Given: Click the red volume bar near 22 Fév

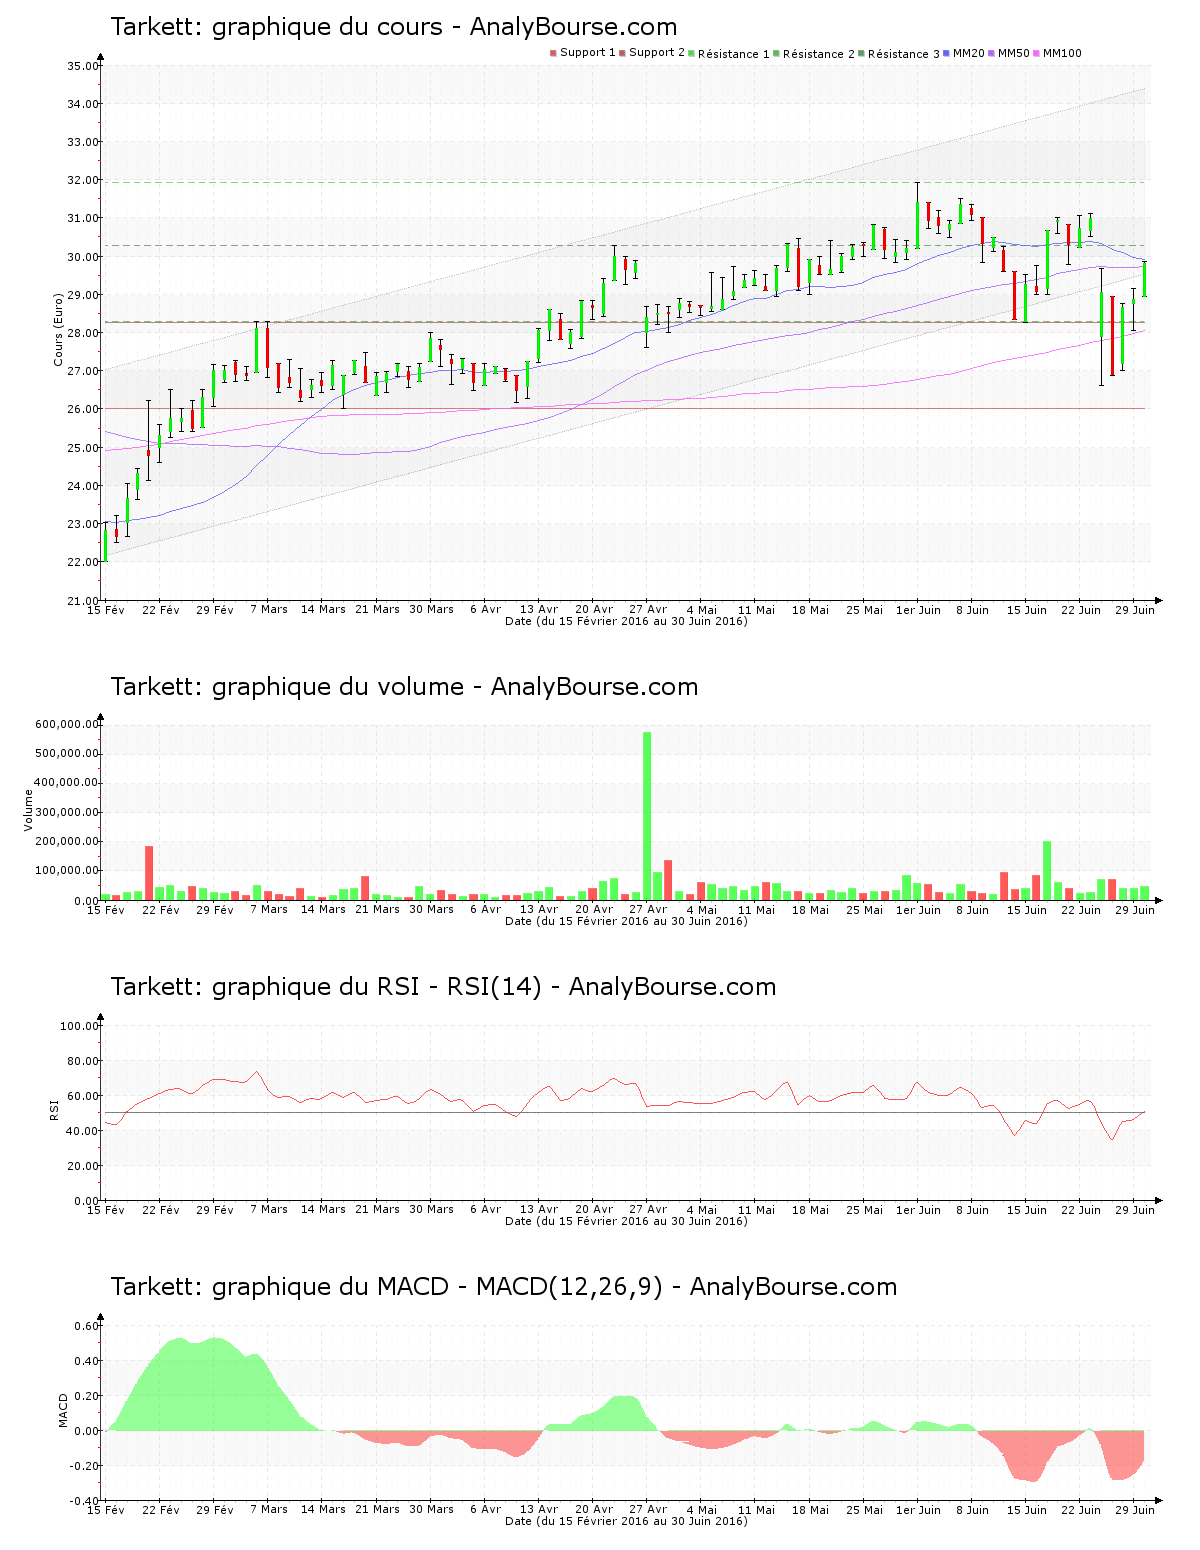Looking at the screenshot, I should point(149,873).
